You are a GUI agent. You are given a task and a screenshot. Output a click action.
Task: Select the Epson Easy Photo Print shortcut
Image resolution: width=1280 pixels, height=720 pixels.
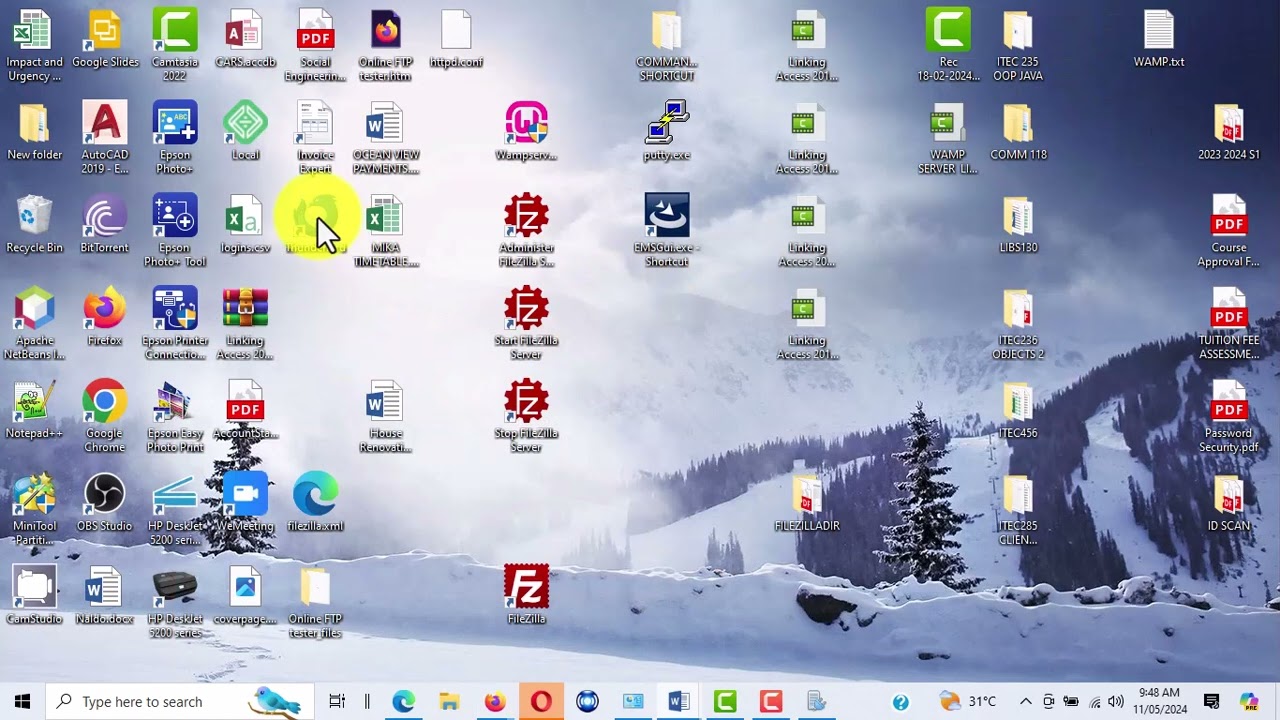175,418
